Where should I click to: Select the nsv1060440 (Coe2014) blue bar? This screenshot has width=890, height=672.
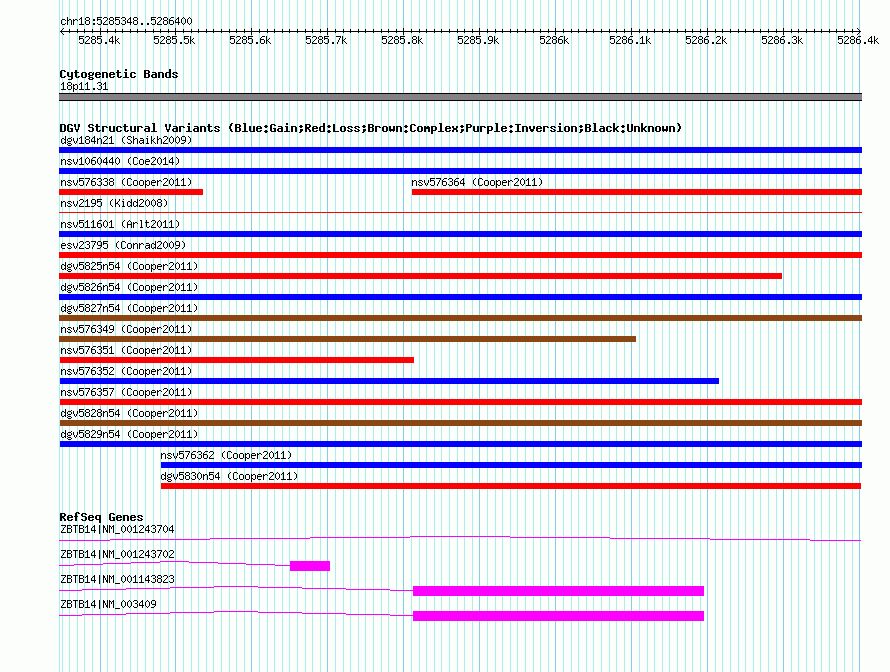(460, 171)
